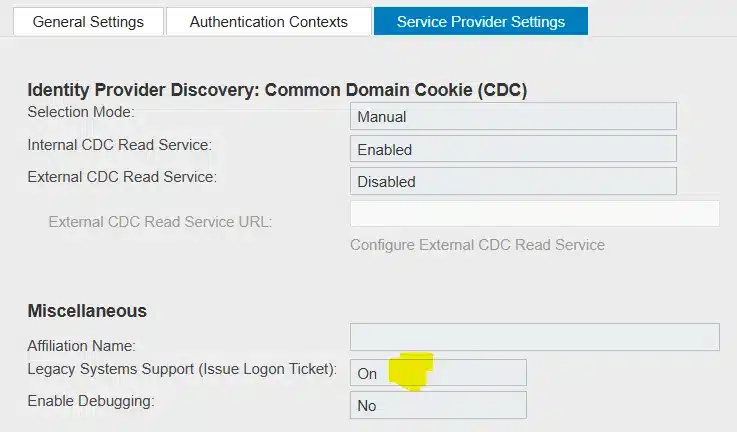Click the External CDC Read Service URL input
Image resolution: width=737 pixels, height=432 pixels.
click(x=534, y=214)
